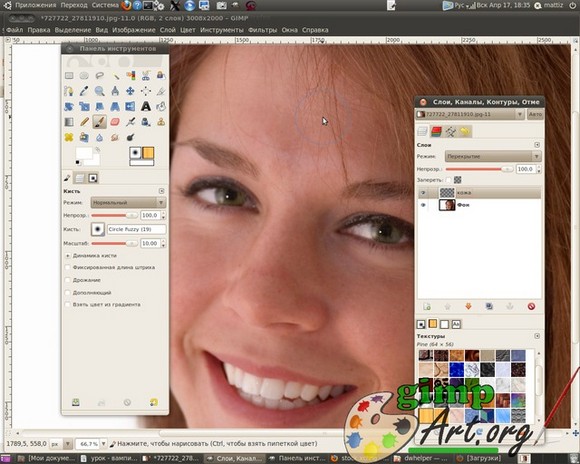
Task: Pick the Move tool
Action: [x=130, y=91]
